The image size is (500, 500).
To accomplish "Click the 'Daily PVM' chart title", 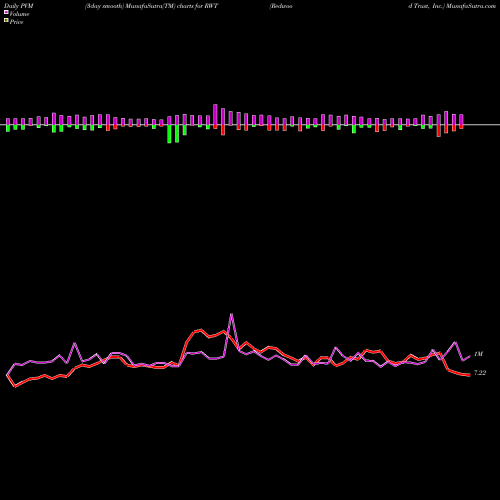I will coord(19,6).
